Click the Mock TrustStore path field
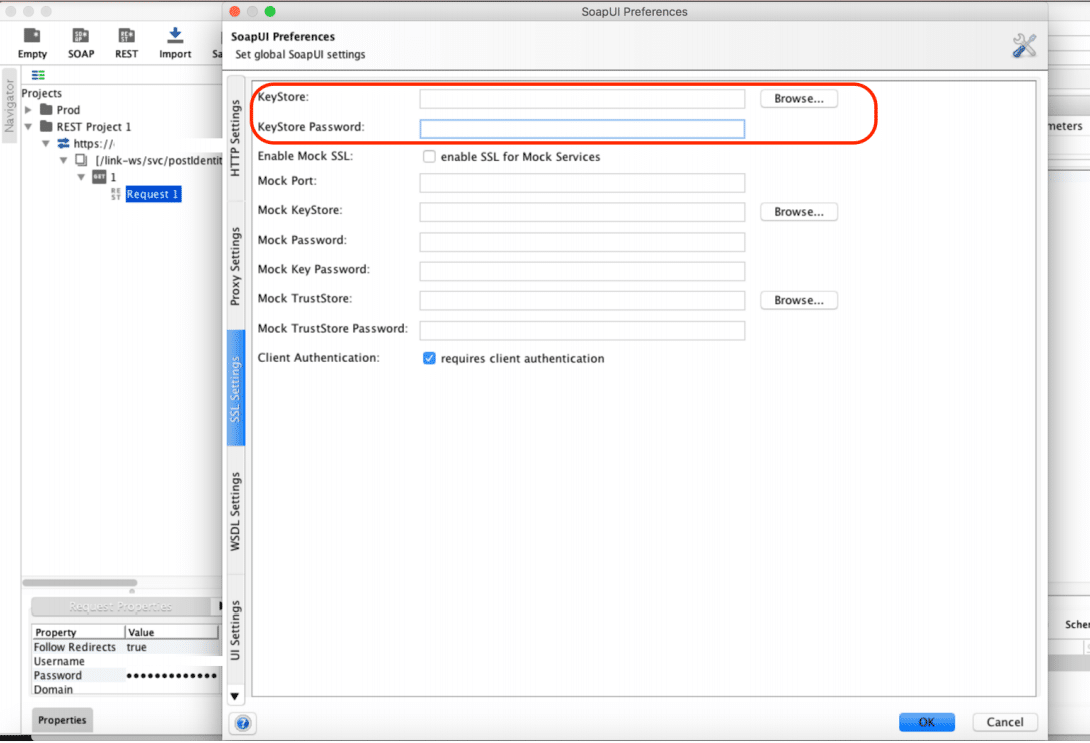The height and width of the screenshot is (743, 1090). click(582, 300)
